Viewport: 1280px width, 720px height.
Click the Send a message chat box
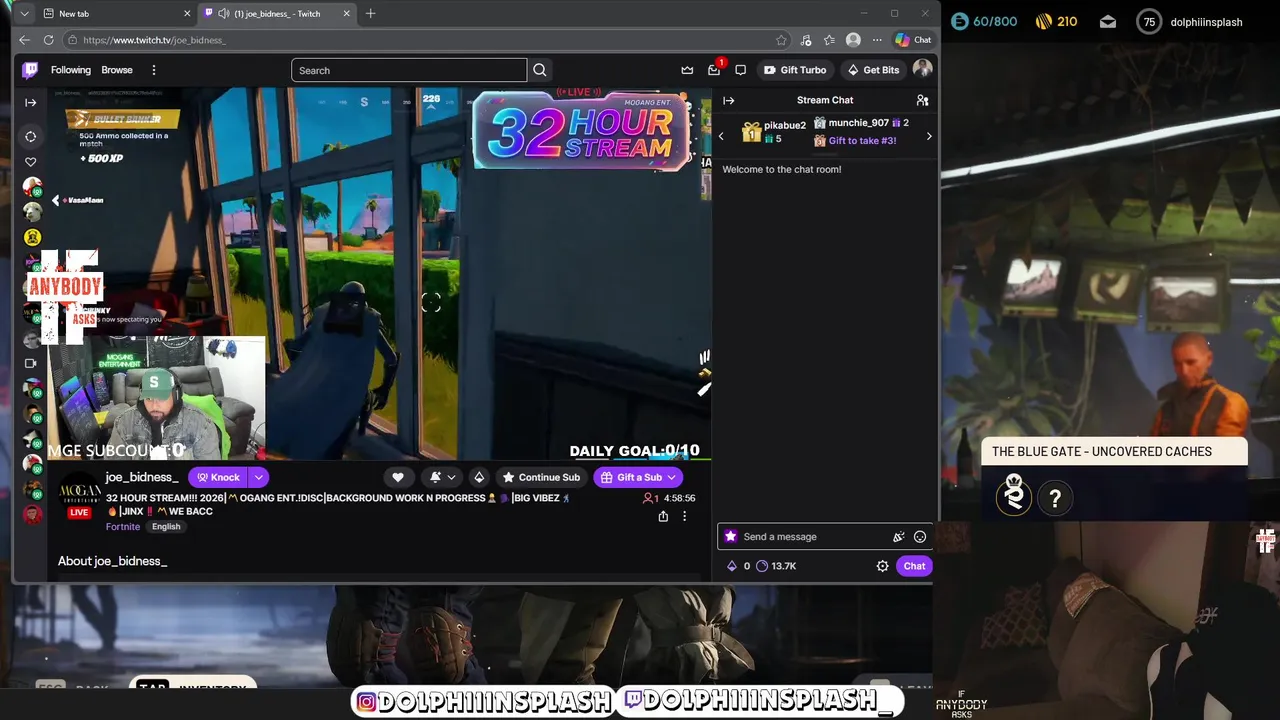pos(813,537)
